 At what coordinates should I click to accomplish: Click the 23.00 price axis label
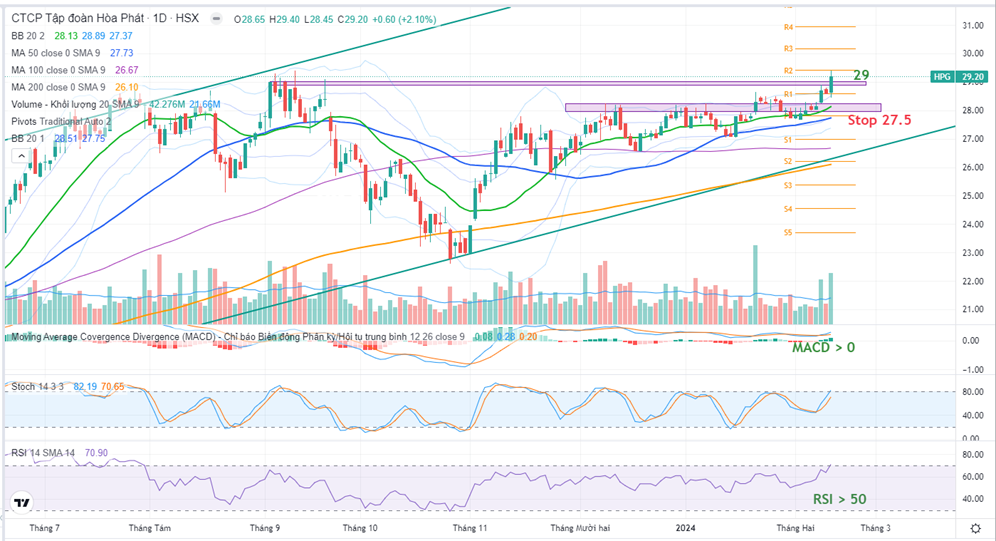(973, 253)
